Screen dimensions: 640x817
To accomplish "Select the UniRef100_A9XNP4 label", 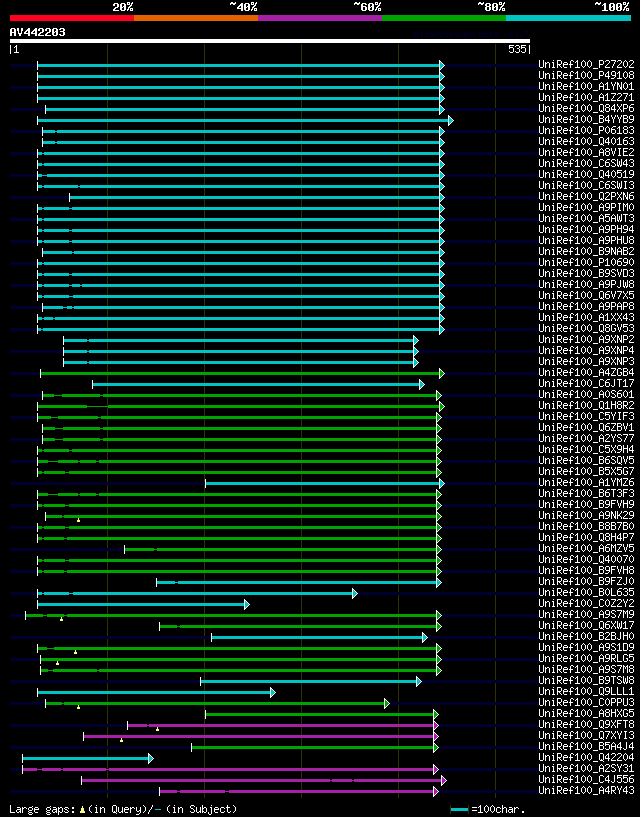I will tap(586, 350).
